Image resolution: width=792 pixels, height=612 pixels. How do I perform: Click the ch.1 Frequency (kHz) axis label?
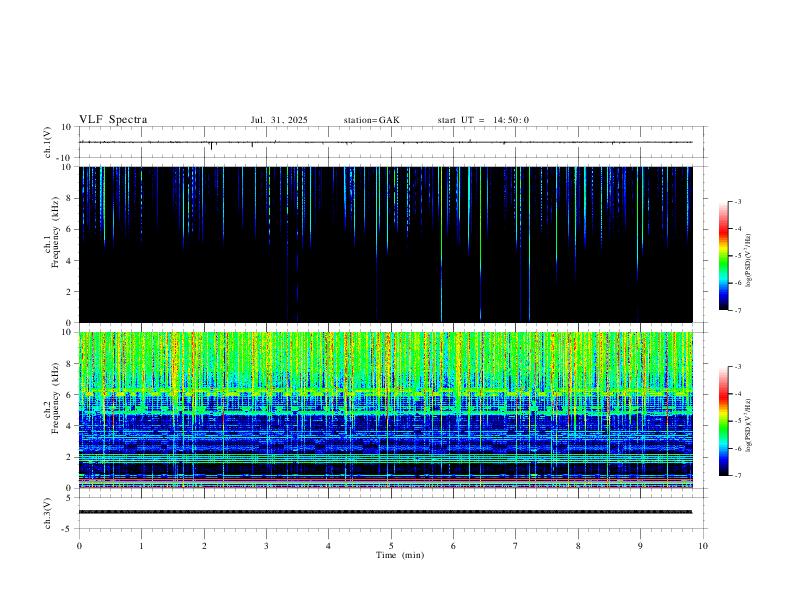click(x=52, y=231)
